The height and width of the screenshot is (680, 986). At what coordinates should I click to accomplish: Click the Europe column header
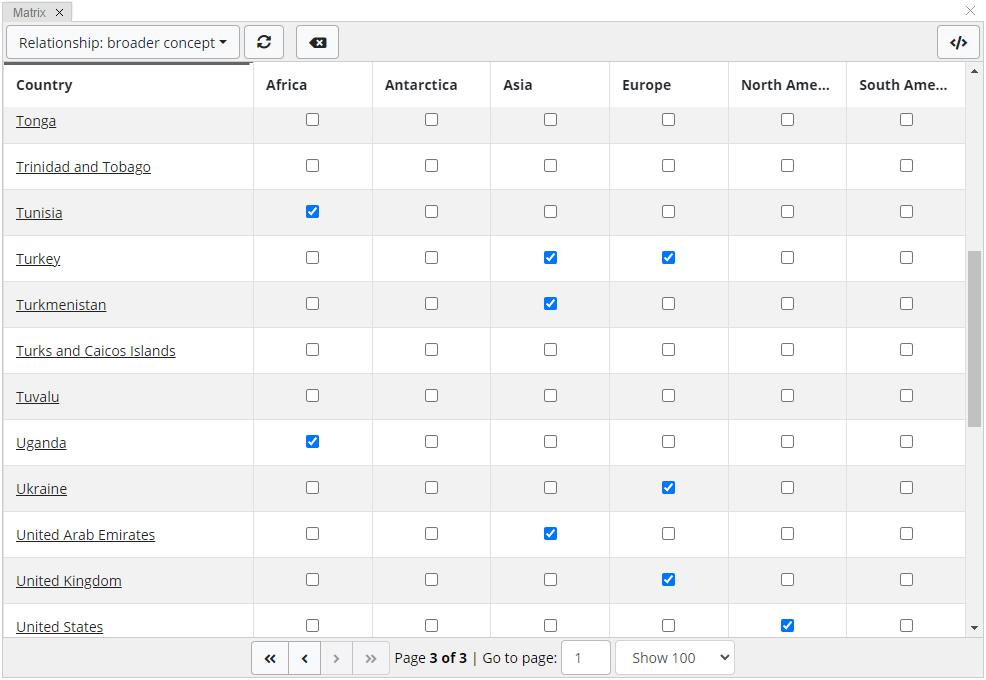(646, 85)
